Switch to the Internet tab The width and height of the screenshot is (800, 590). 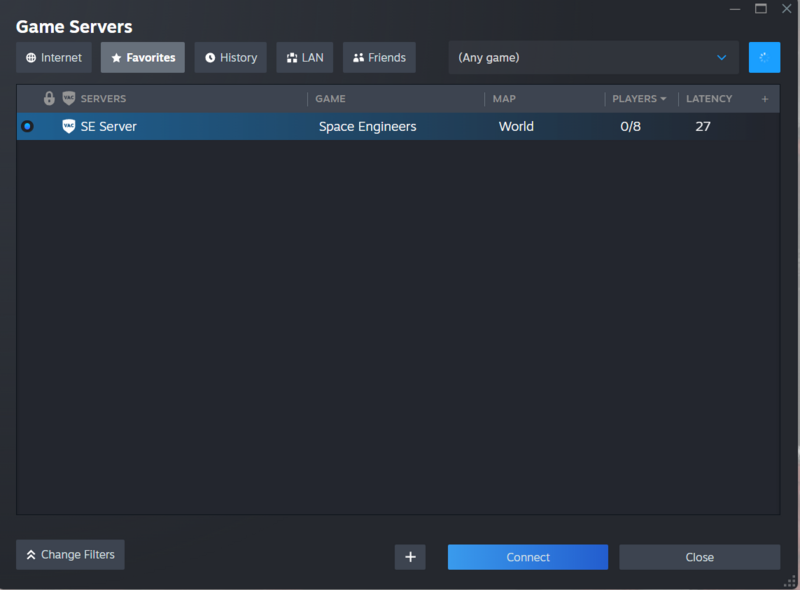pyautogui.click(x=54, y=58)
